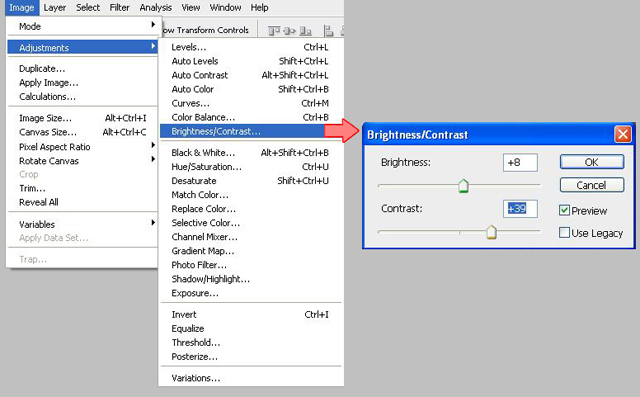Click align bottom edges icon in options bar
Image resolution: width=640 pixels, height=397 pixels.
(x=305, y=31)
